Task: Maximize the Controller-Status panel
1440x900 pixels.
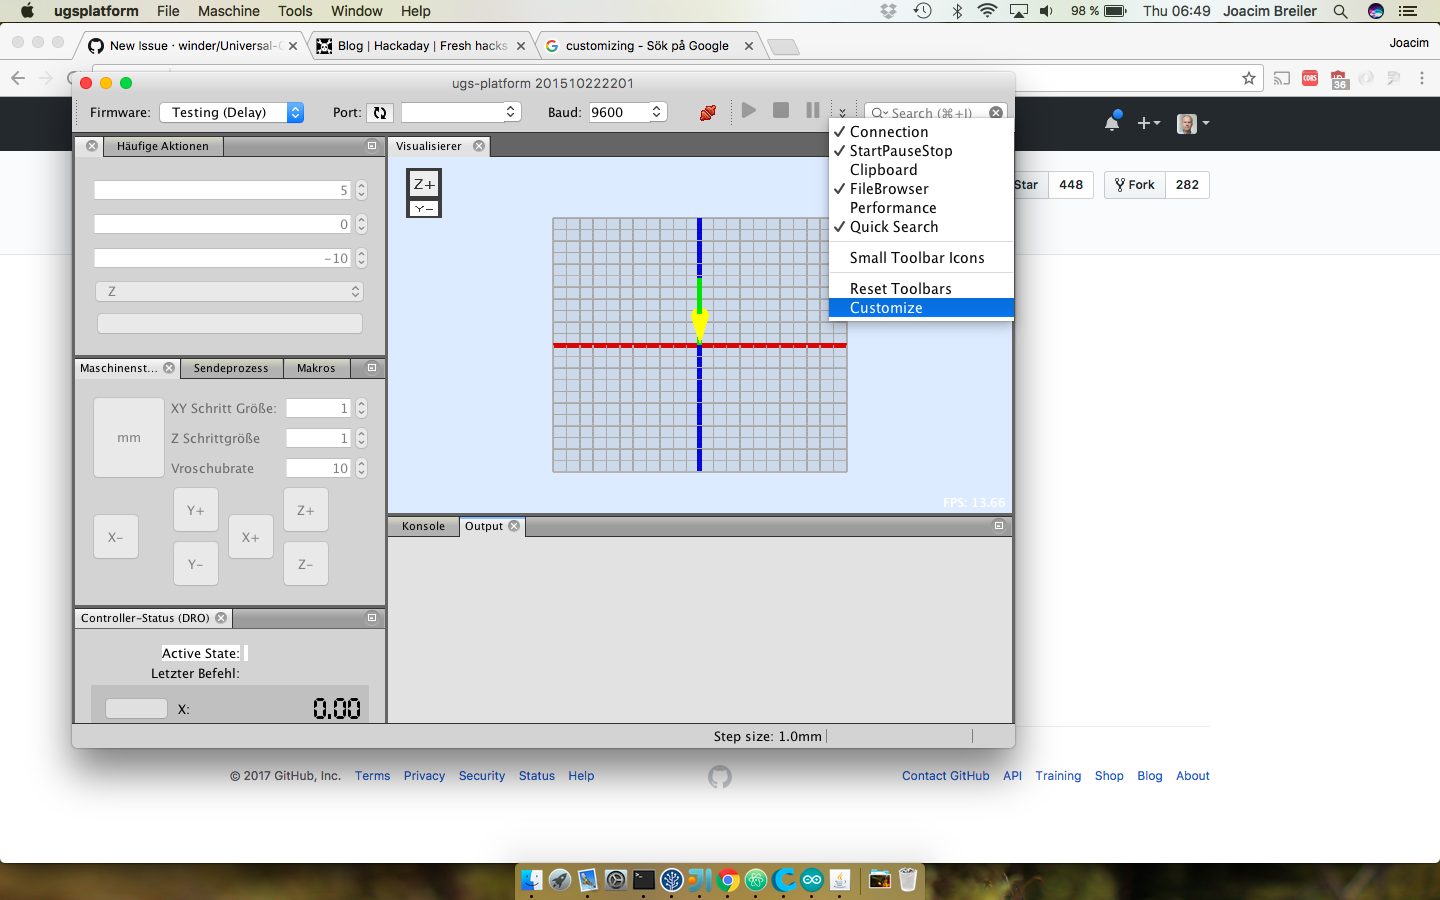Action: [372, 618]
